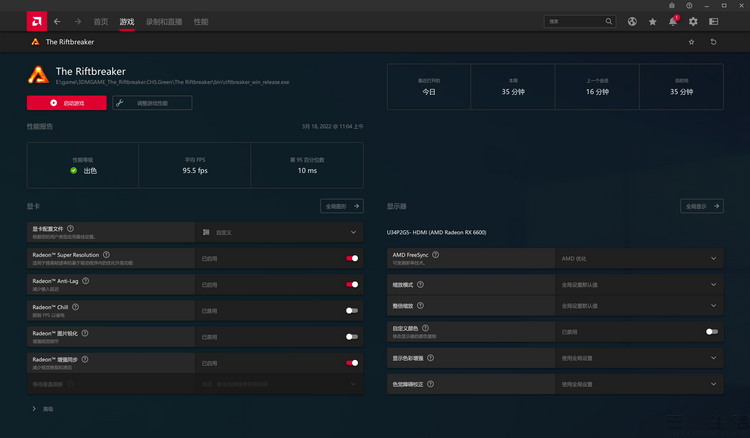The image size is (750, 438).
Task: Click the 16 分钟 session value
Action: (x=597, y=92)
